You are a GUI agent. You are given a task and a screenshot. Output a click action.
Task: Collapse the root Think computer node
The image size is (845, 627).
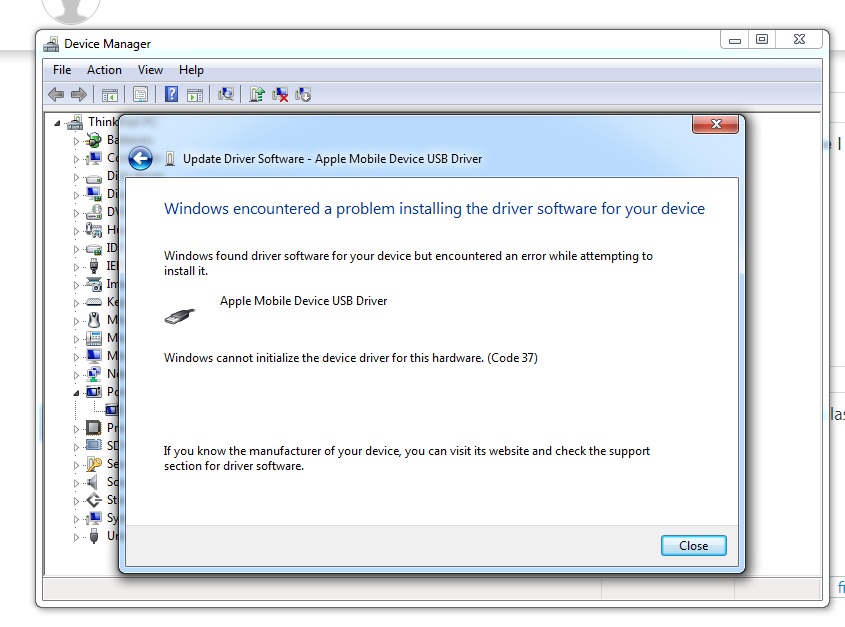click(57, 123)
